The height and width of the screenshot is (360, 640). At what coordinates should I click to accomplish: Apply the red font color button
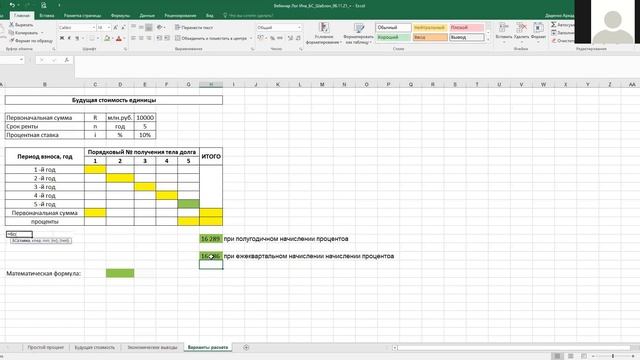[x=119, y=38]
